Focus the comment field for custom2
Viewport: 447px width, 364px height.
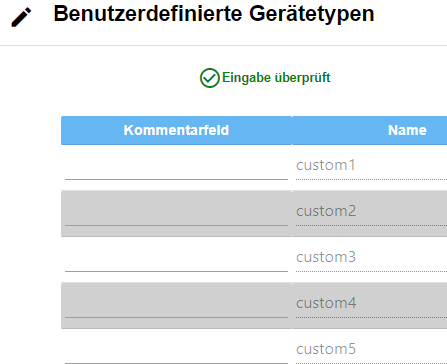coord(176,212)
